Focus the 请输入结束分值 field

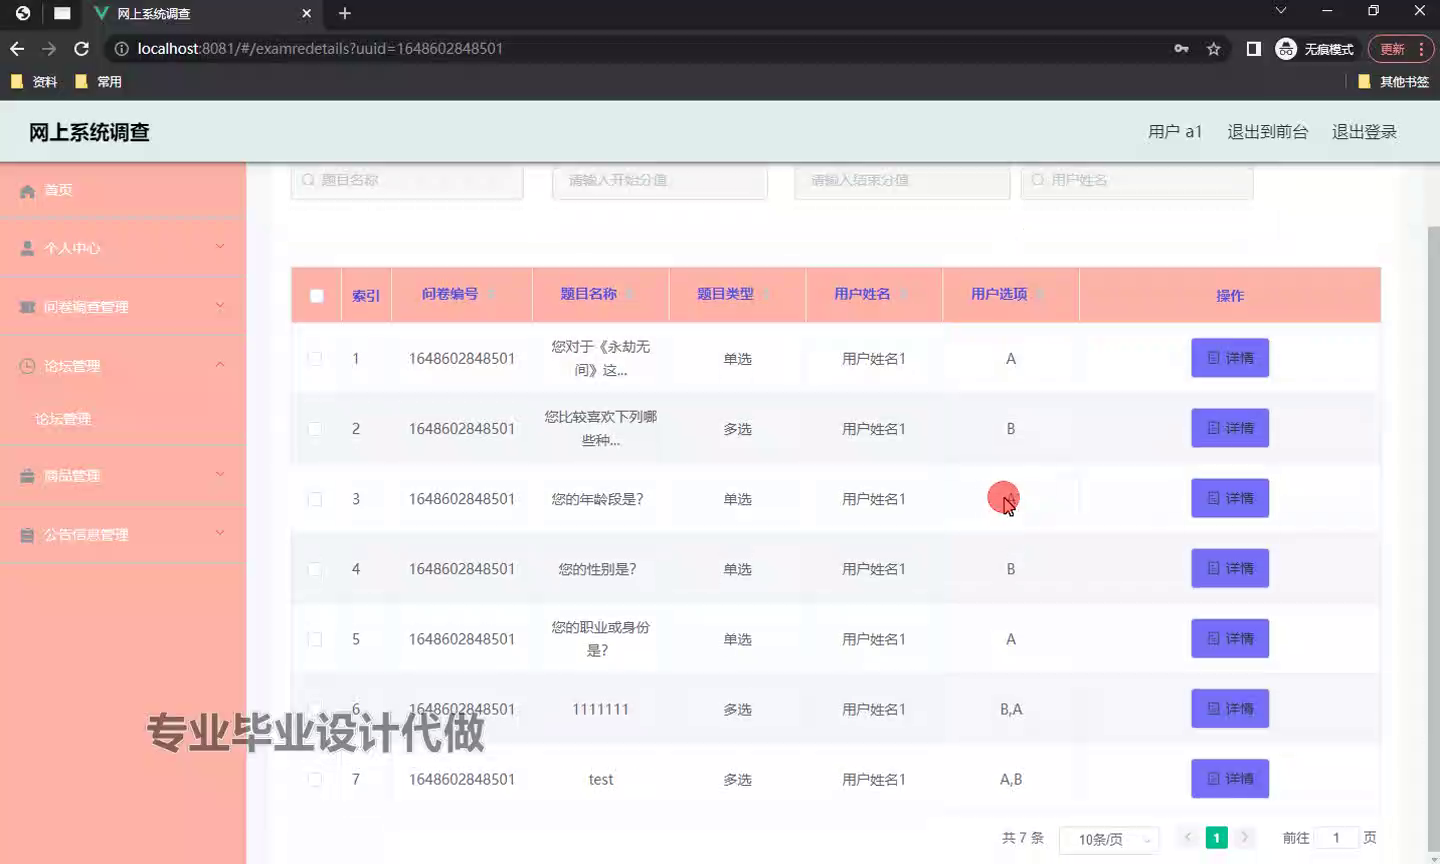click(x=902, y=180)
